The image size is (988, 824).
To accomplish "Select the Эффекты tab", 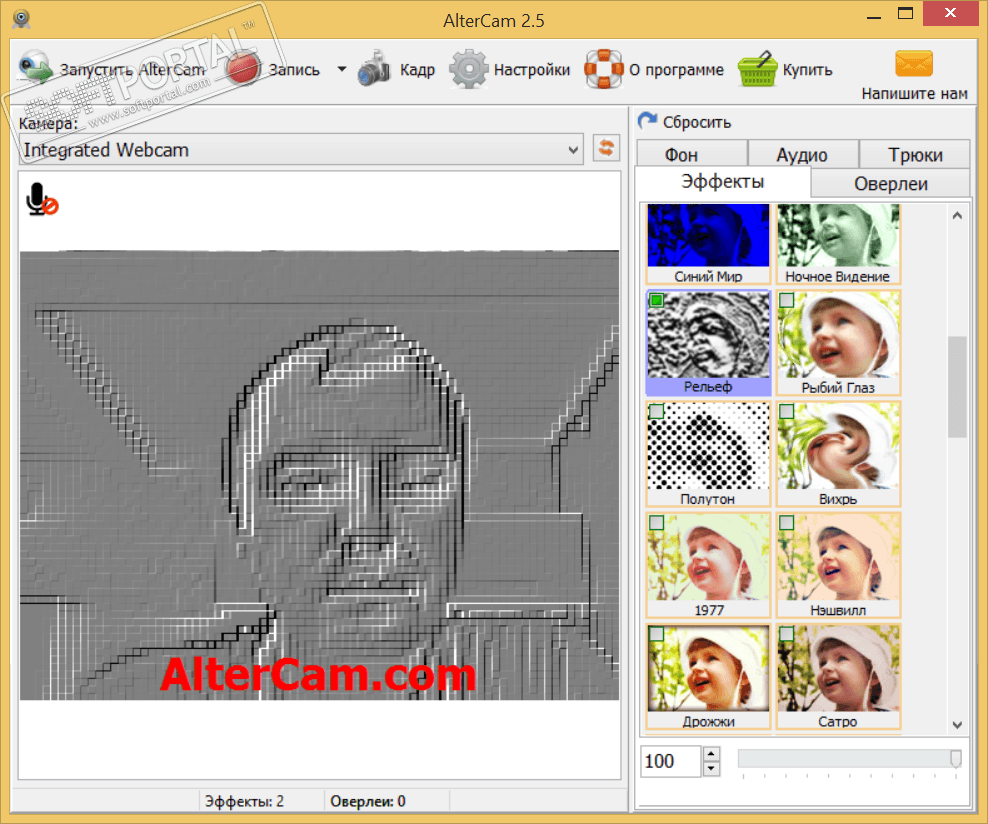I will [723, 182].
